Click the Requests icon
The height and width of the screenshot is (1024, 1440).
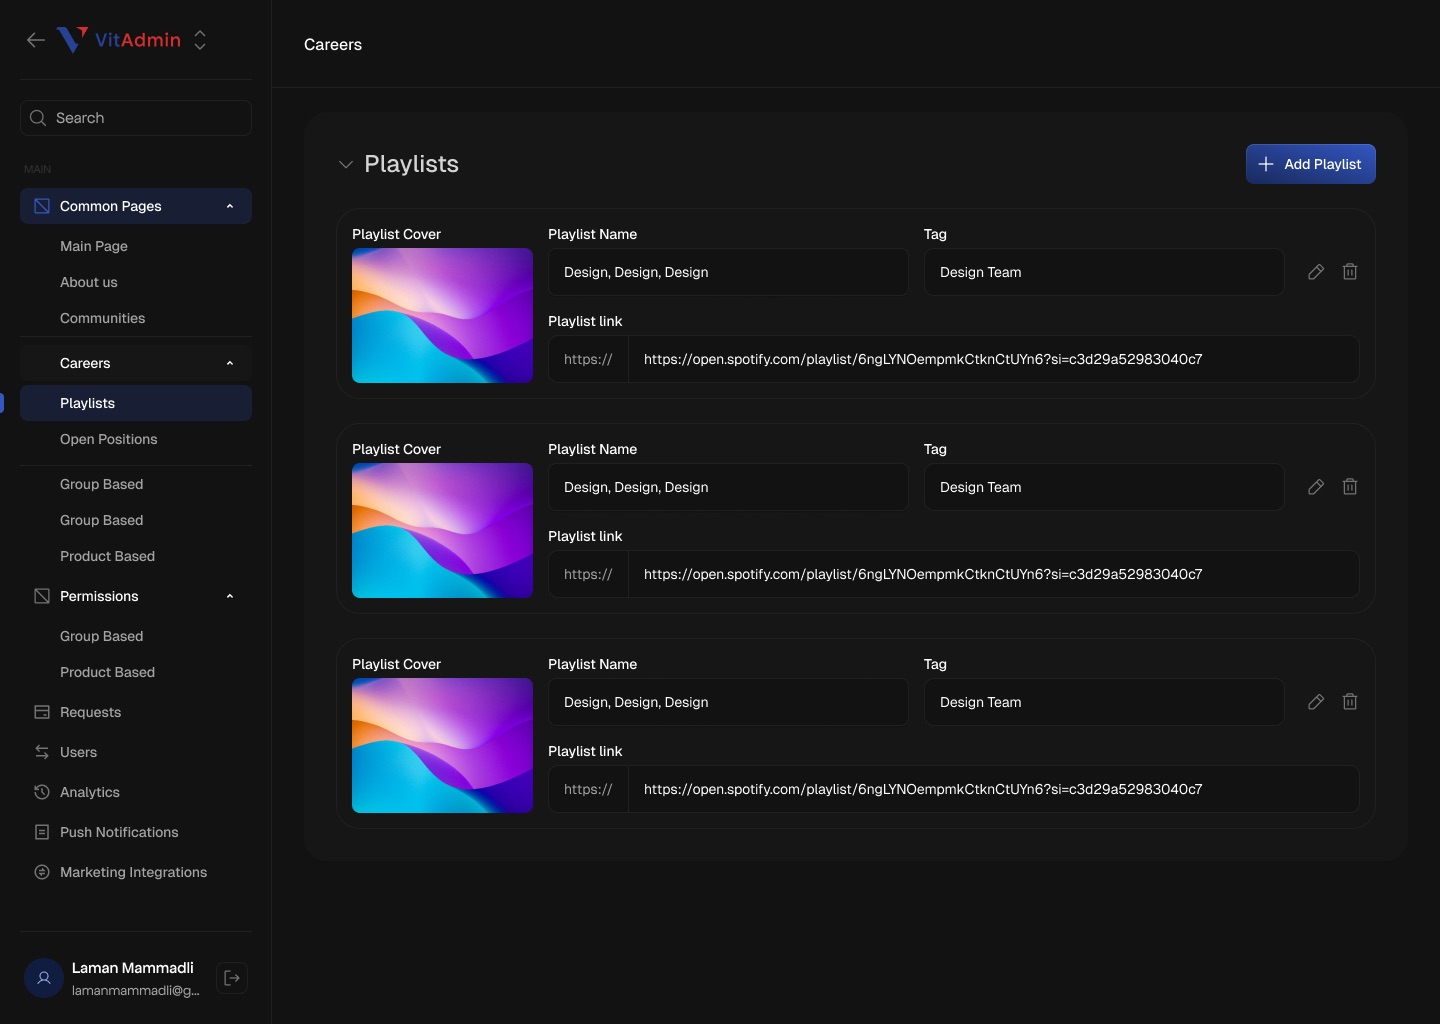tap(42, 712)
